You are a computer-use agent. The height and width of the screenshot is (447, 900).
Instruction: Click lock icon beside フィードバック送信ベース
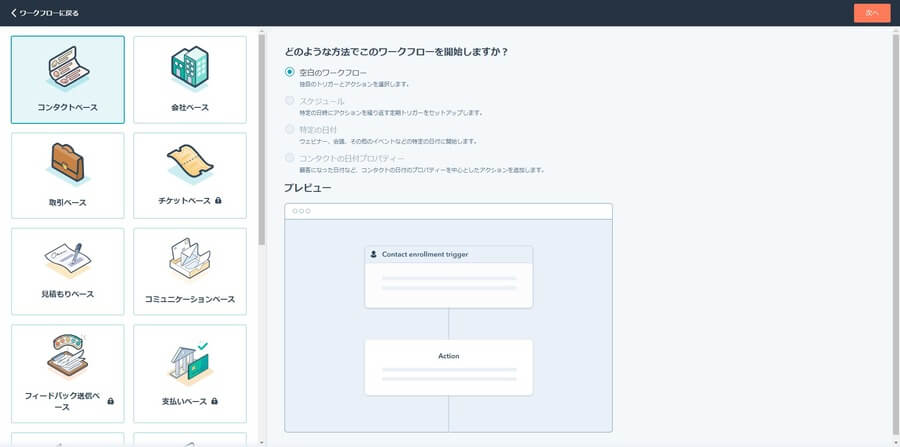coord(111,401)
